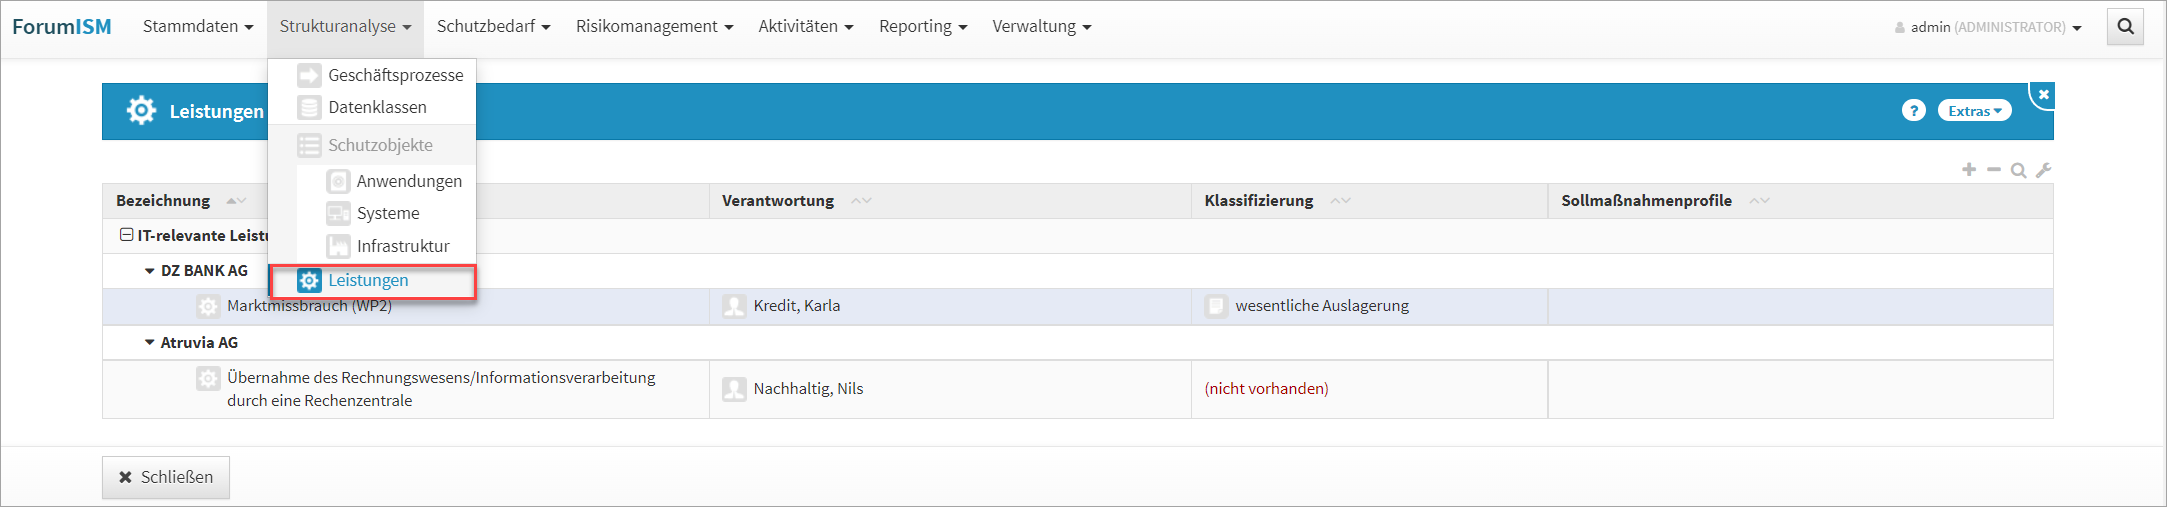The image size is (2167, 507).
Task: Click the person icon next to Nachhaltig, Nils
Action: point(734,389)
